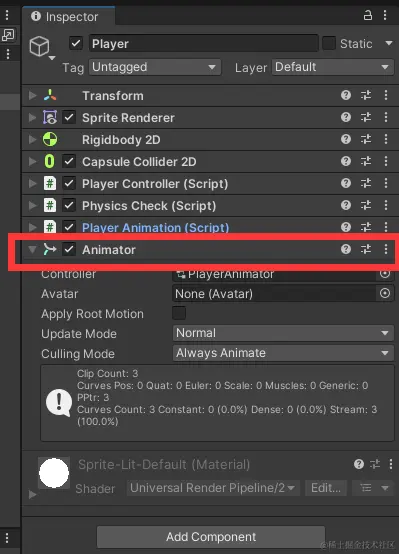Click the Animator component help icon

click(x=346, y=249)
